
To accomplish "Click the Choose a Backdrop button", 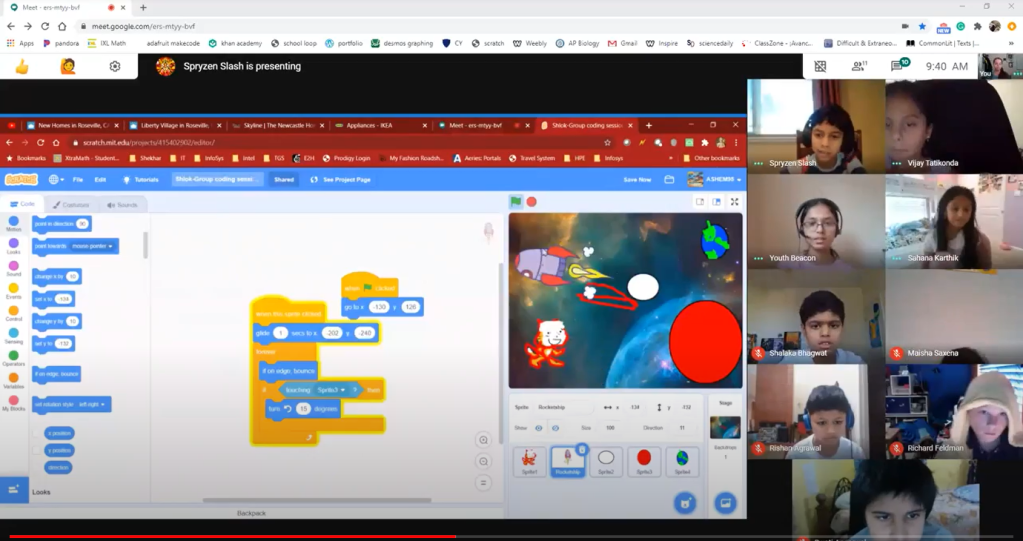I will 725,502.
